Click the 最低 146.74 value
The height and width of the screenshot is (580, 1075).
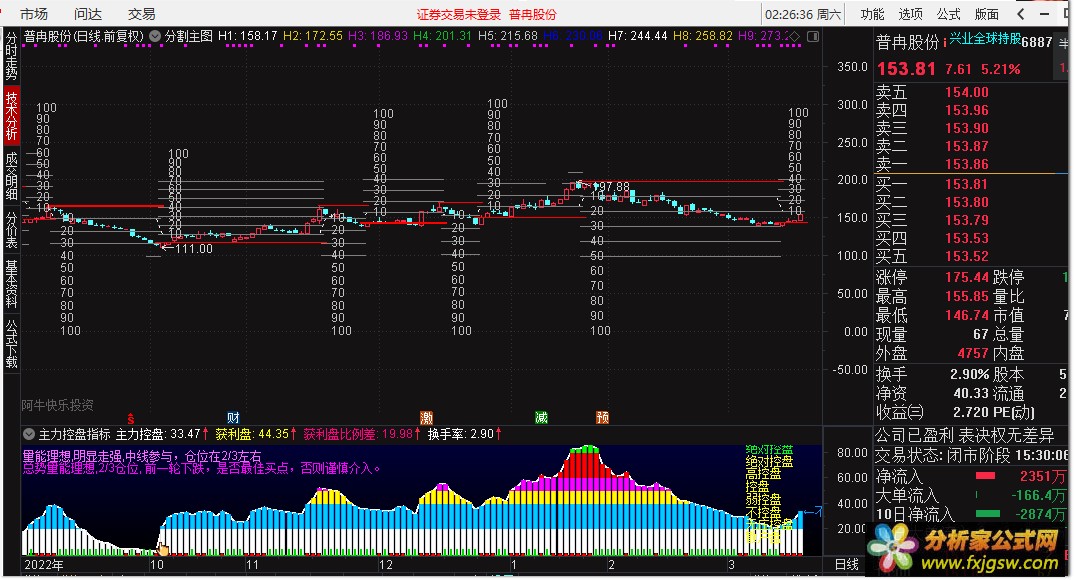coord(967,315)
